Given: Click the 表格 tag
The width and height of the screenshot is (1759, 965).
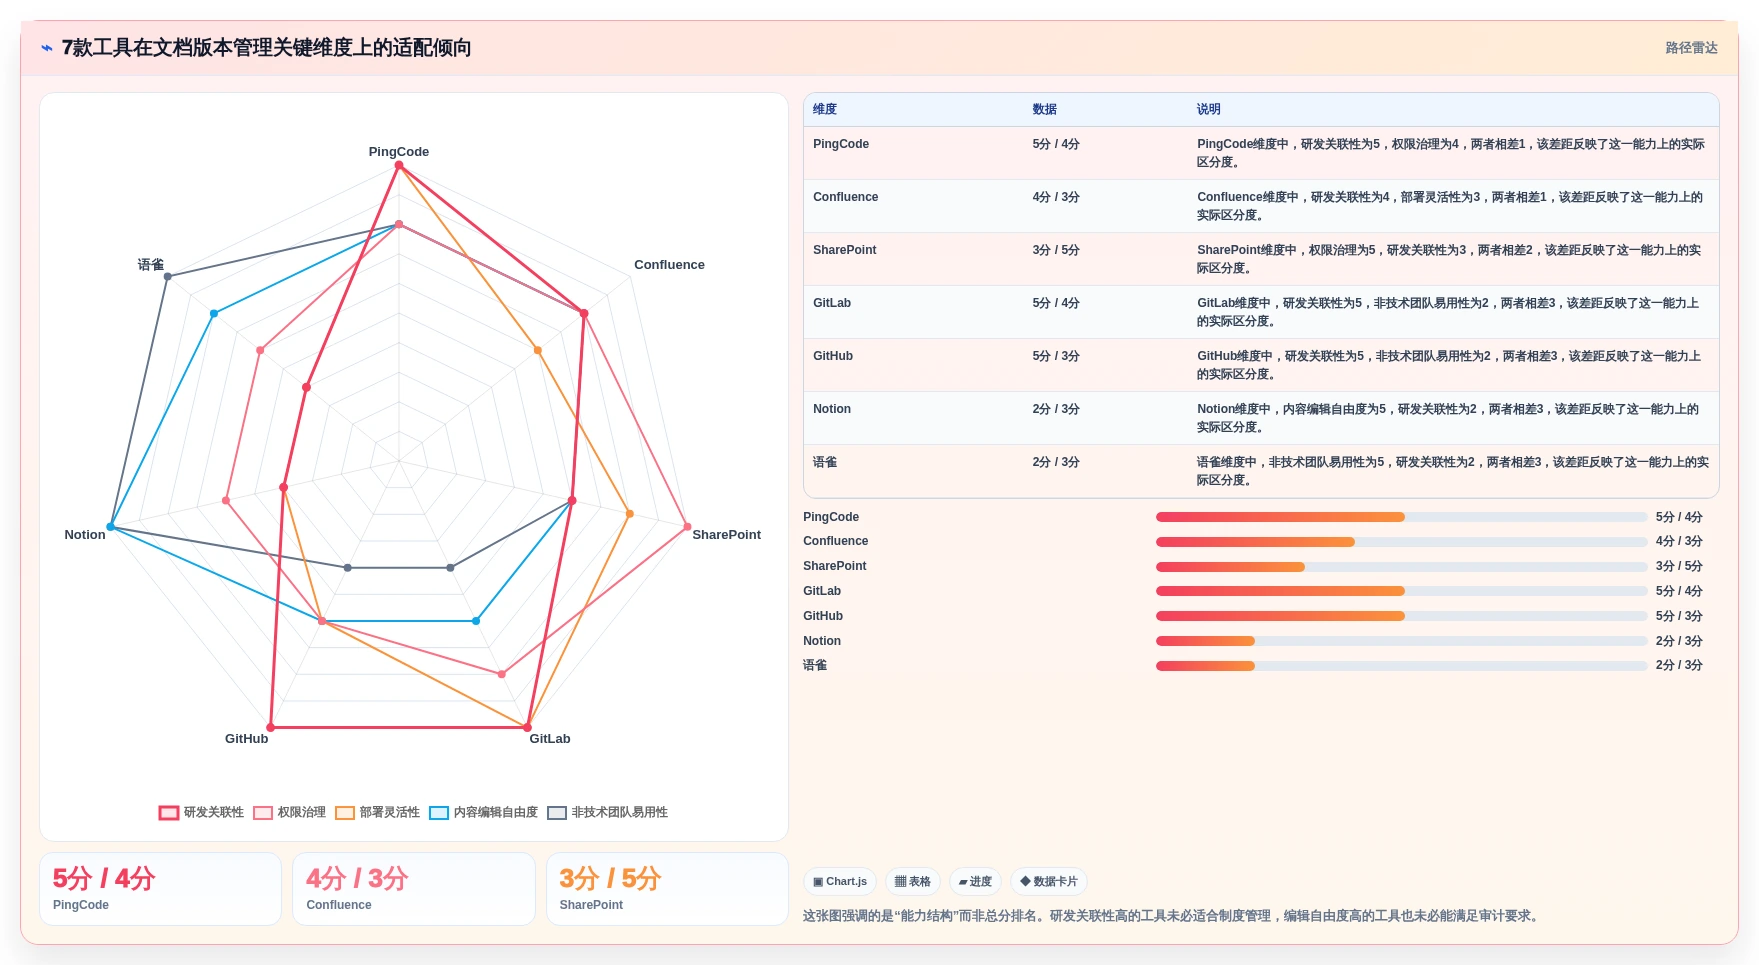Looking at the screenshot, I should pos(912,882).
